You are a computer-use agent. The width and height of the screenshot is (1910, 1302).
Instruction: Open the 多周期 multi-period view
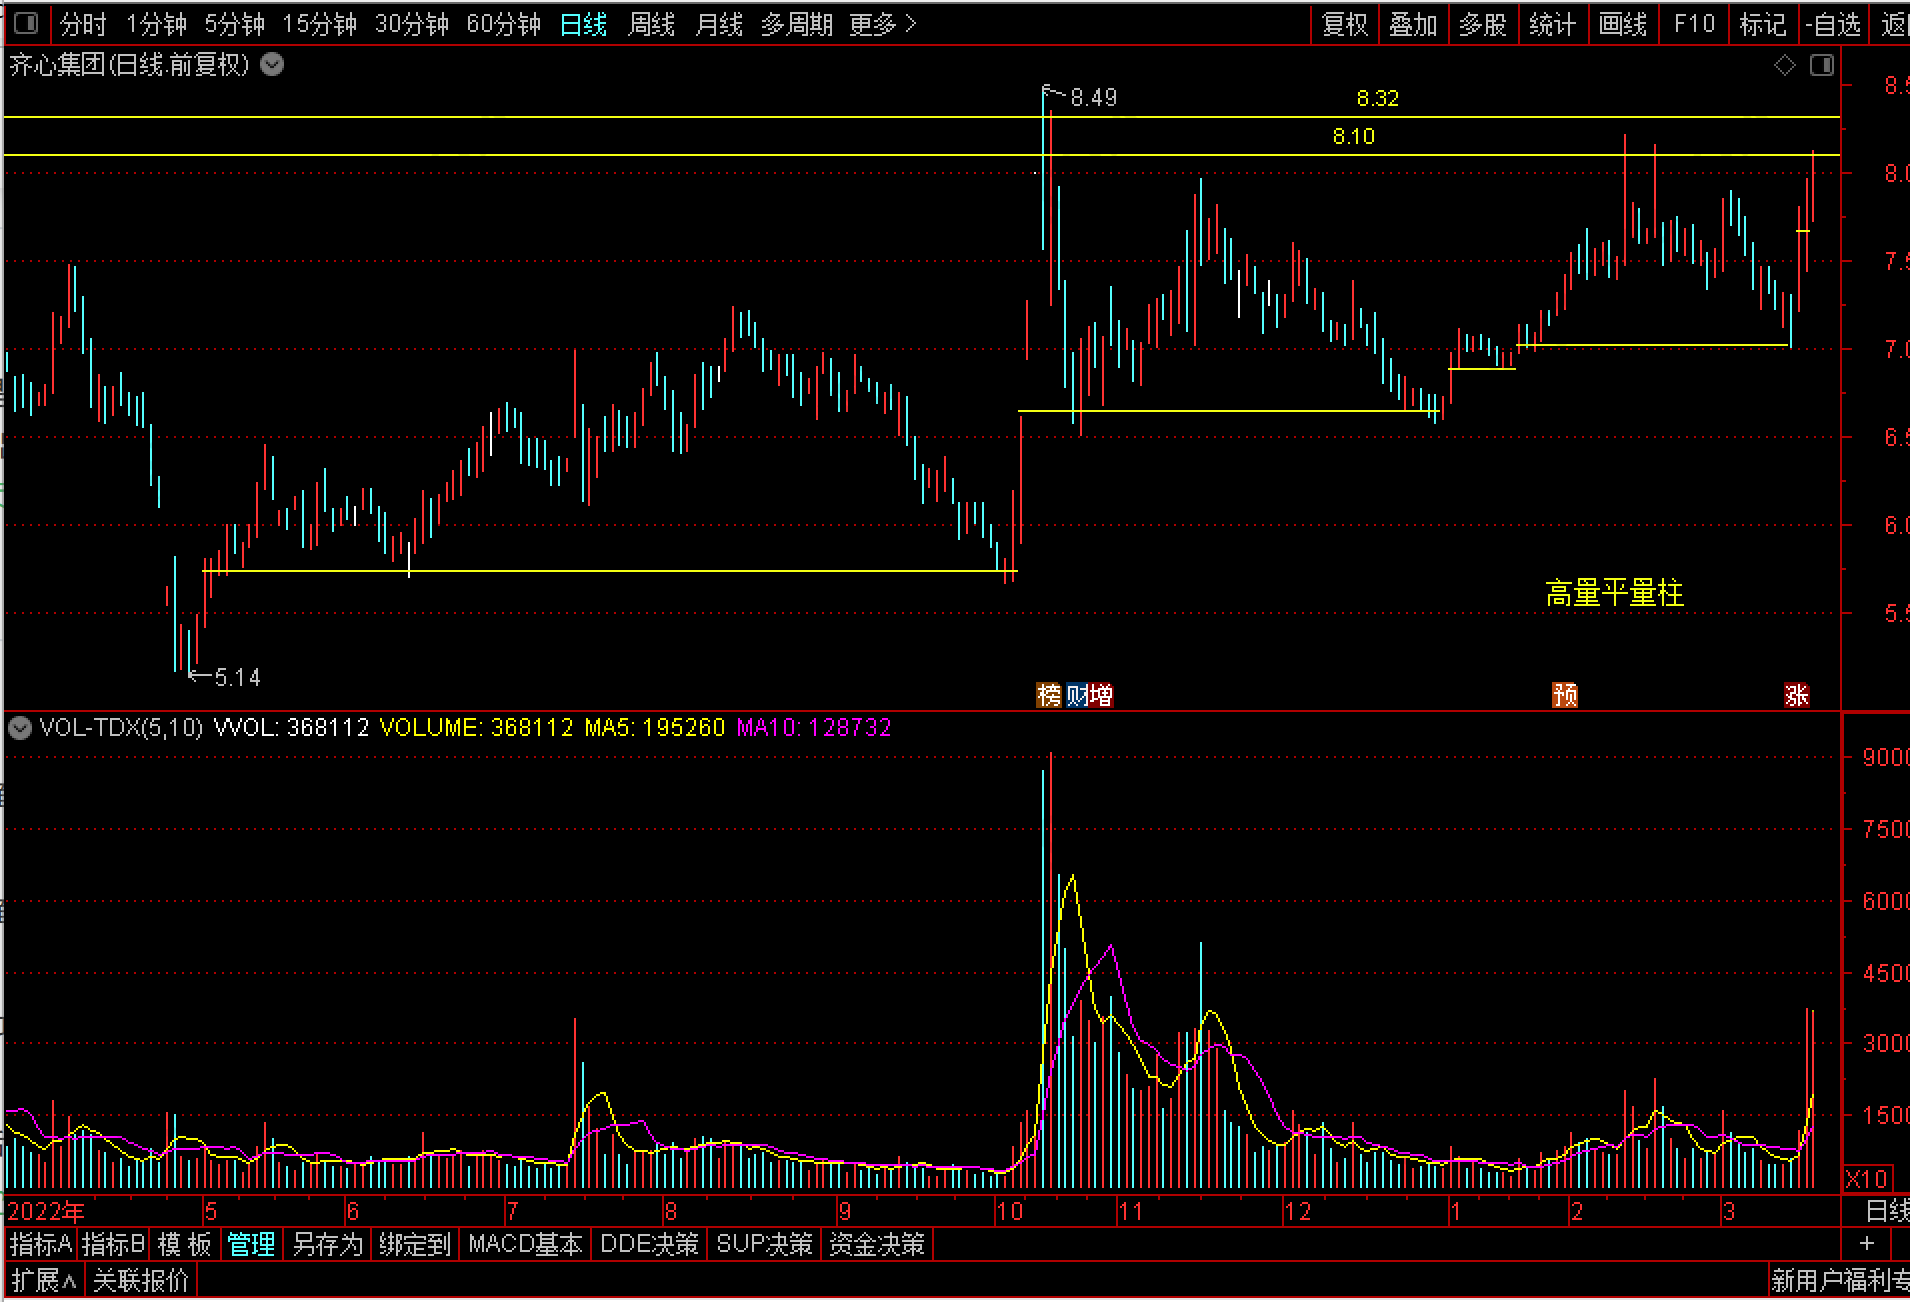[797, 24]
